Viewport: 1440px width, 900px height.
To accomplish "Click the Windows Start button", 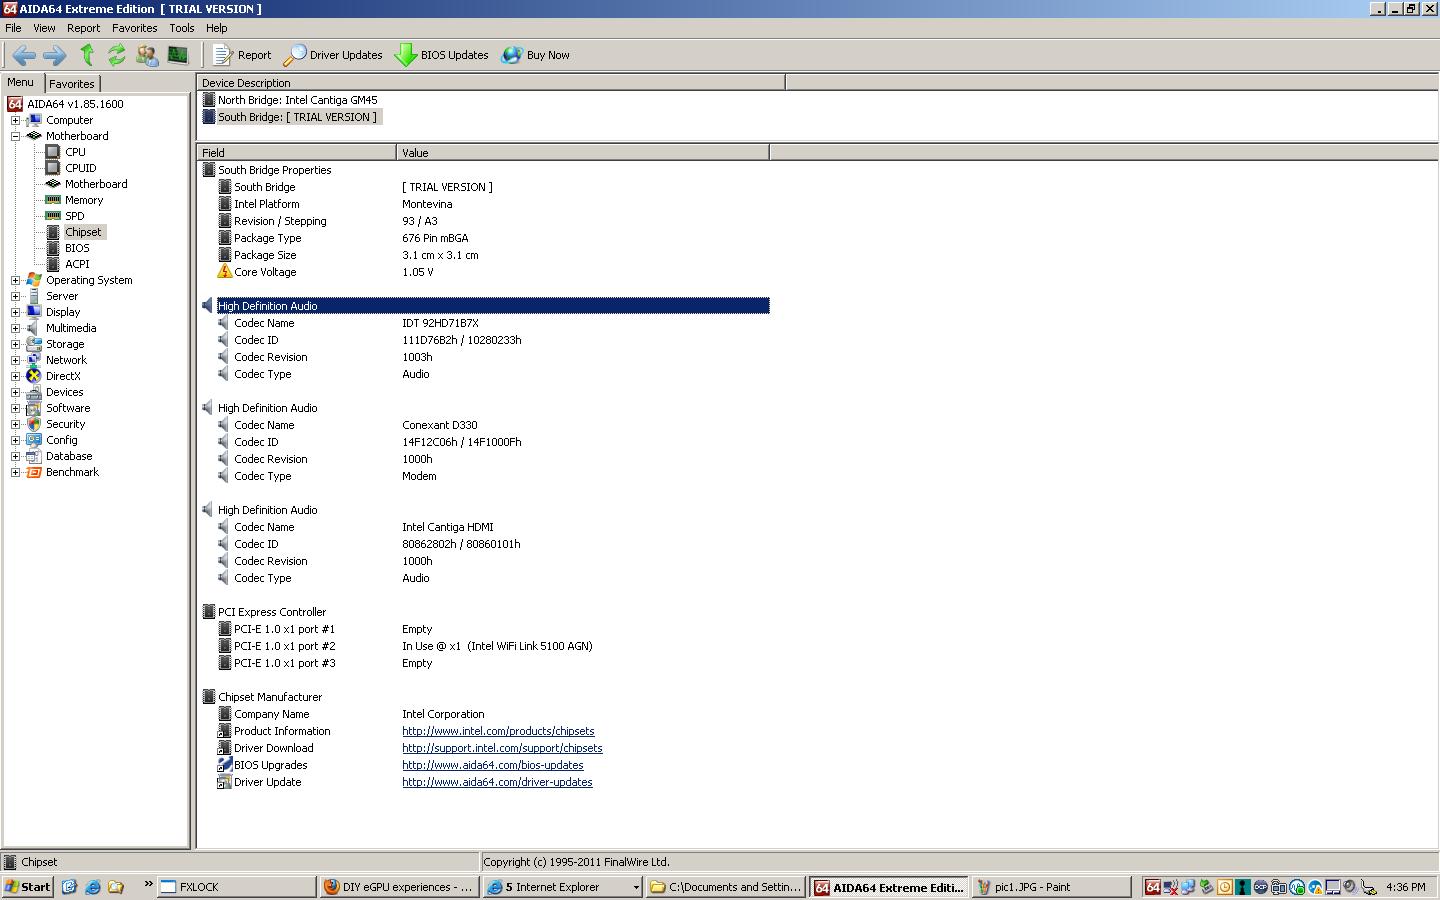I will pos(28,887).
